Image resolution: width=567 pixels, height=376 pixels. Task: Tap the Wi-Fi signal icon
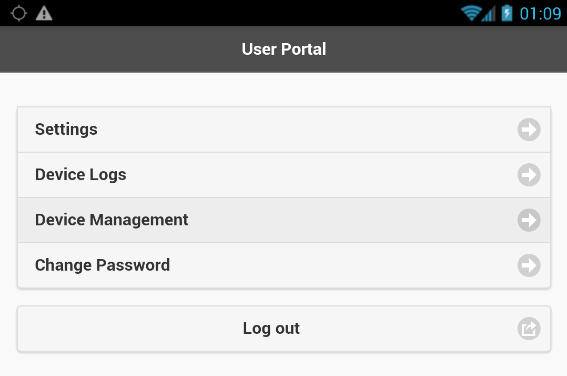pyautogui.click(x=472, y=13)
